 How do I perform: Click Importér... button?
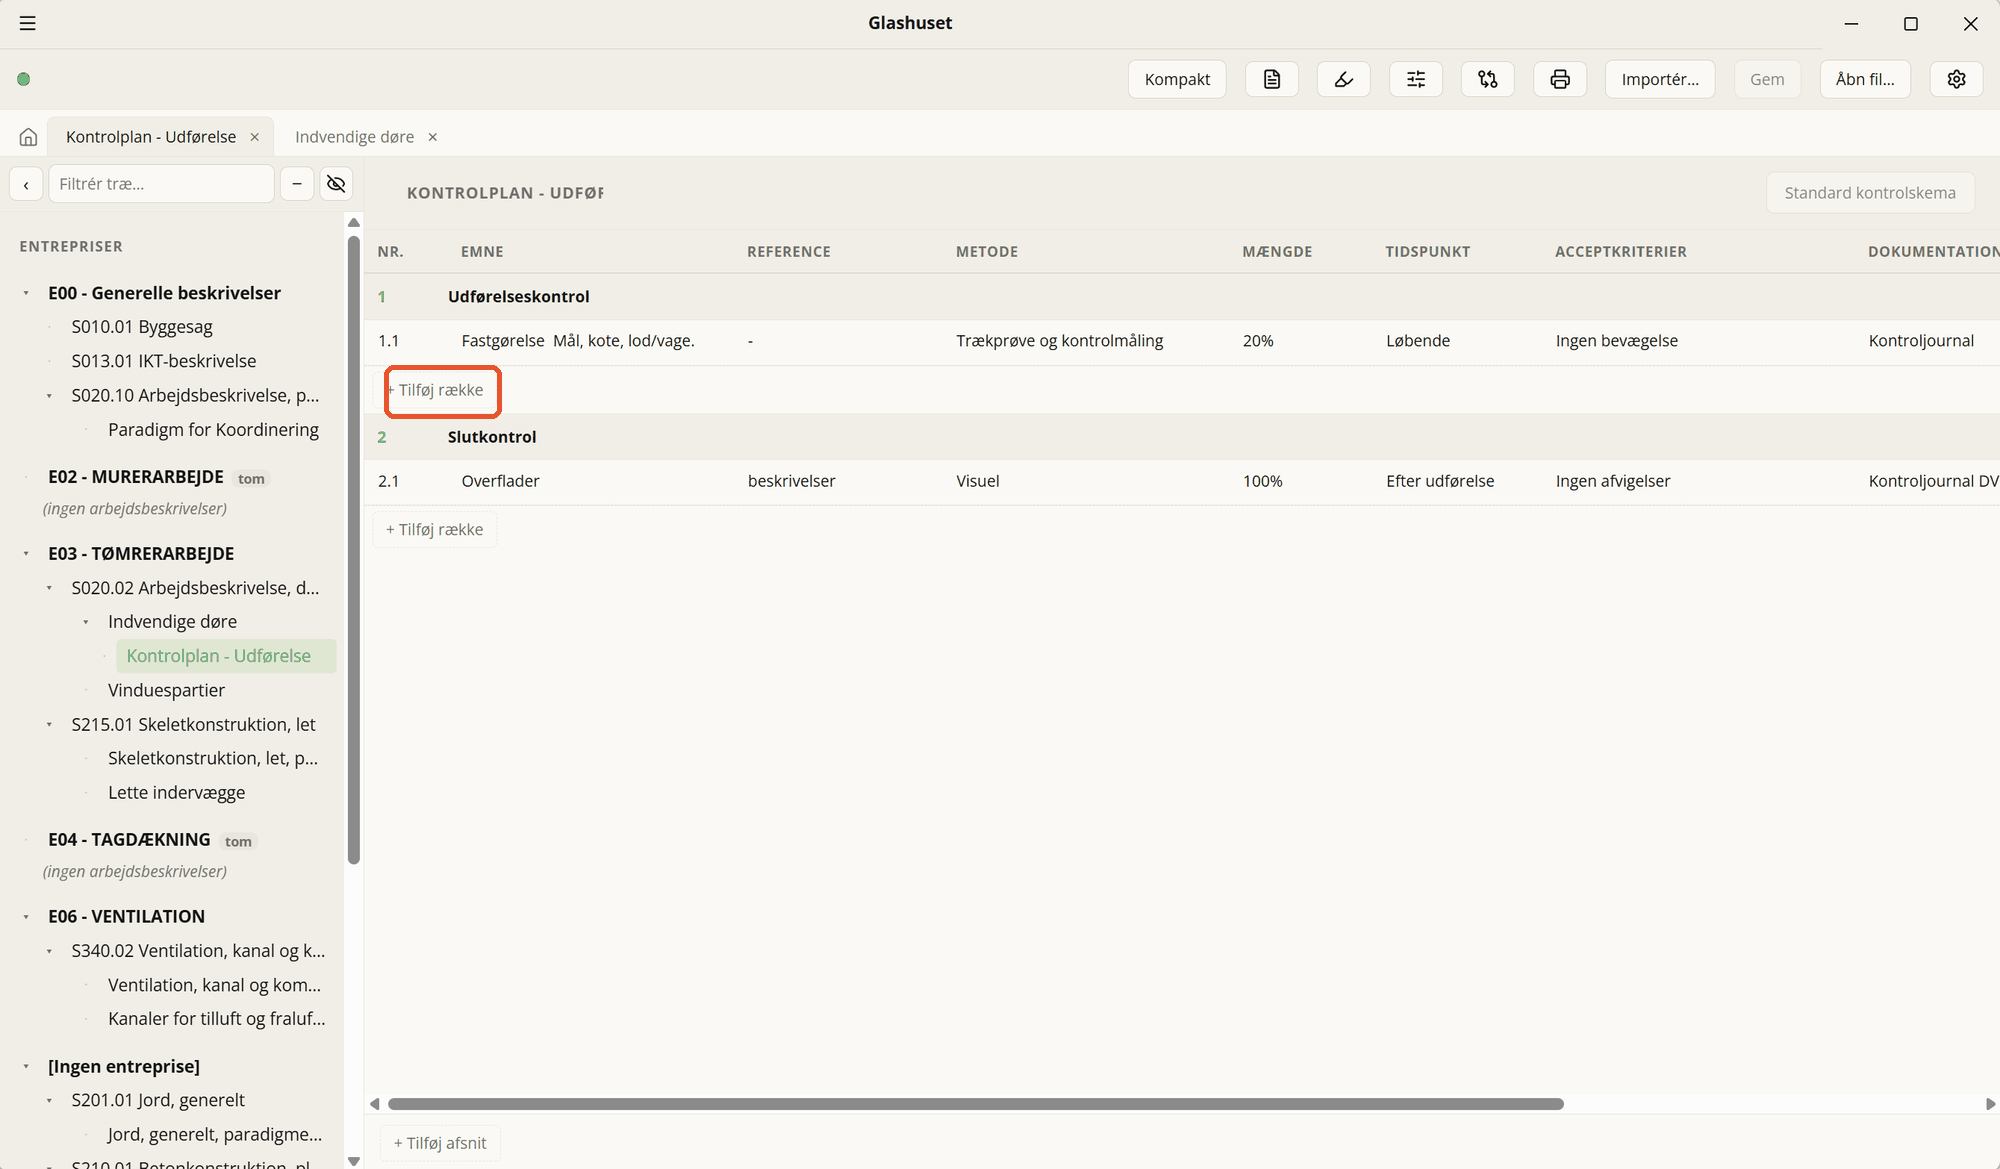click(1660, 79)
